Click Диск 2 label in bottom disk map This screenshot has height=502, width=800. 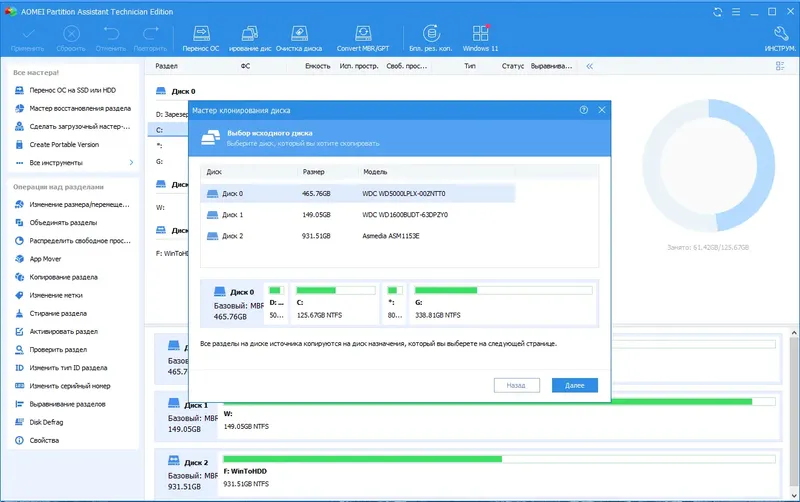tap(196, 463)
